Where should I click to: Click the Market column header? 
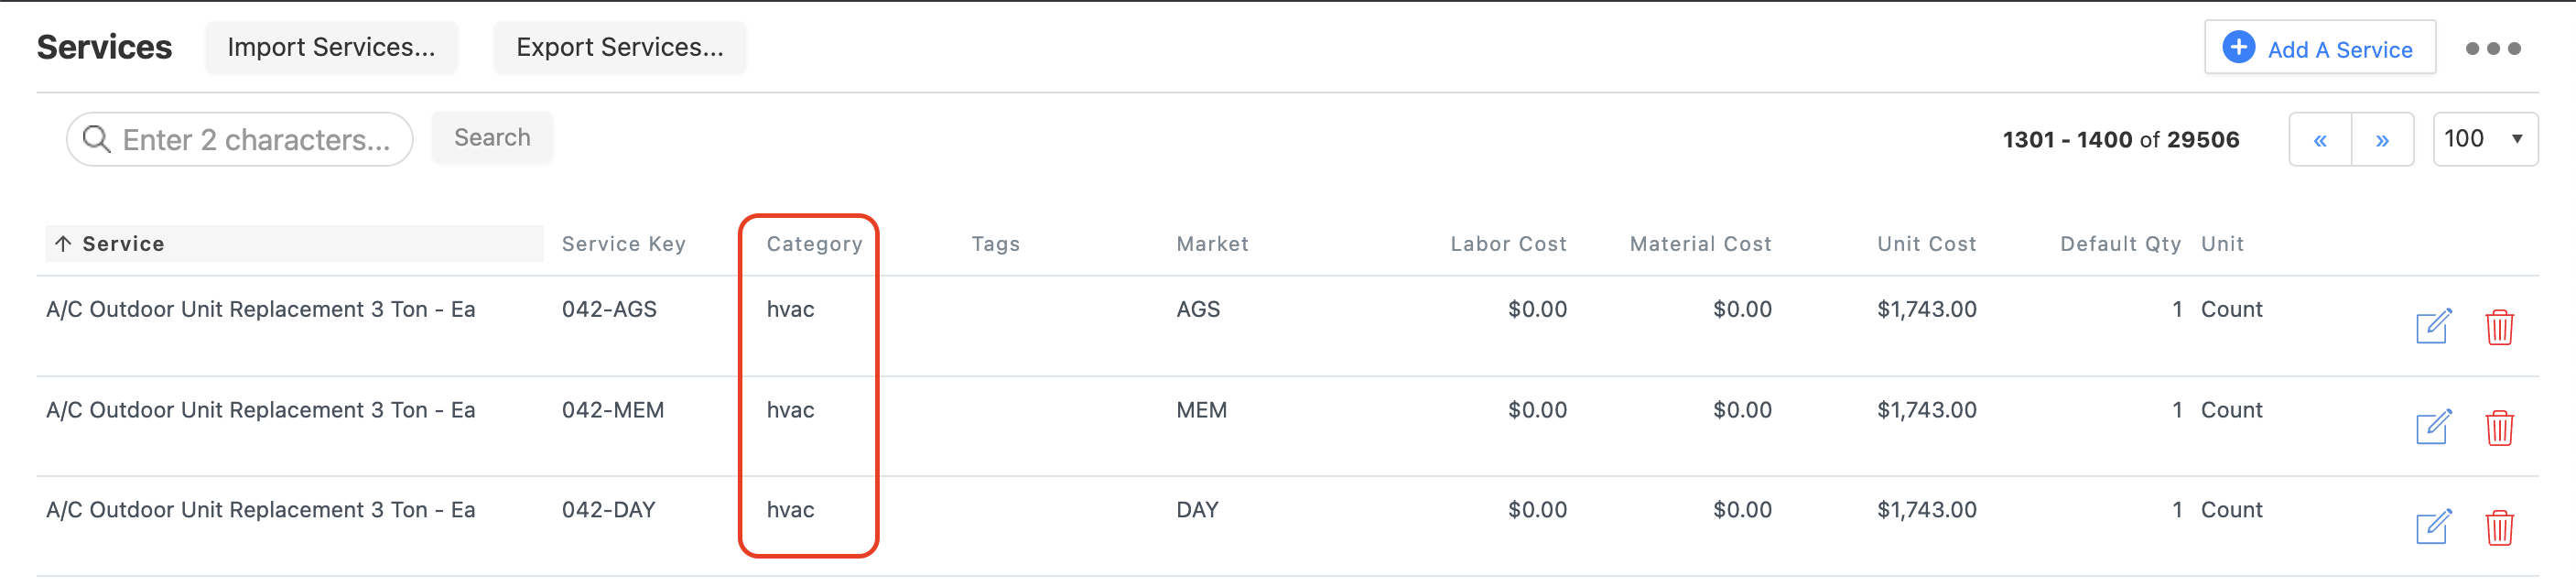(1212, 244)
